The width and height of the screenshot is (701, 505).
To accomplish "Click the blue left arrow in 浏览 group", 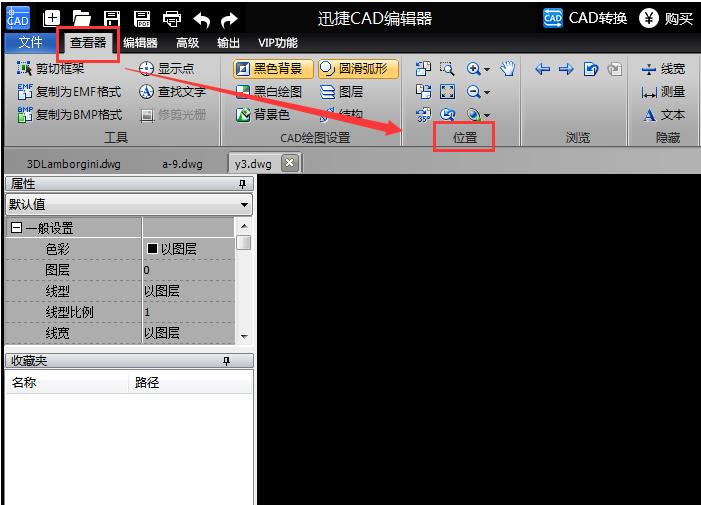I will coord(542,69).
